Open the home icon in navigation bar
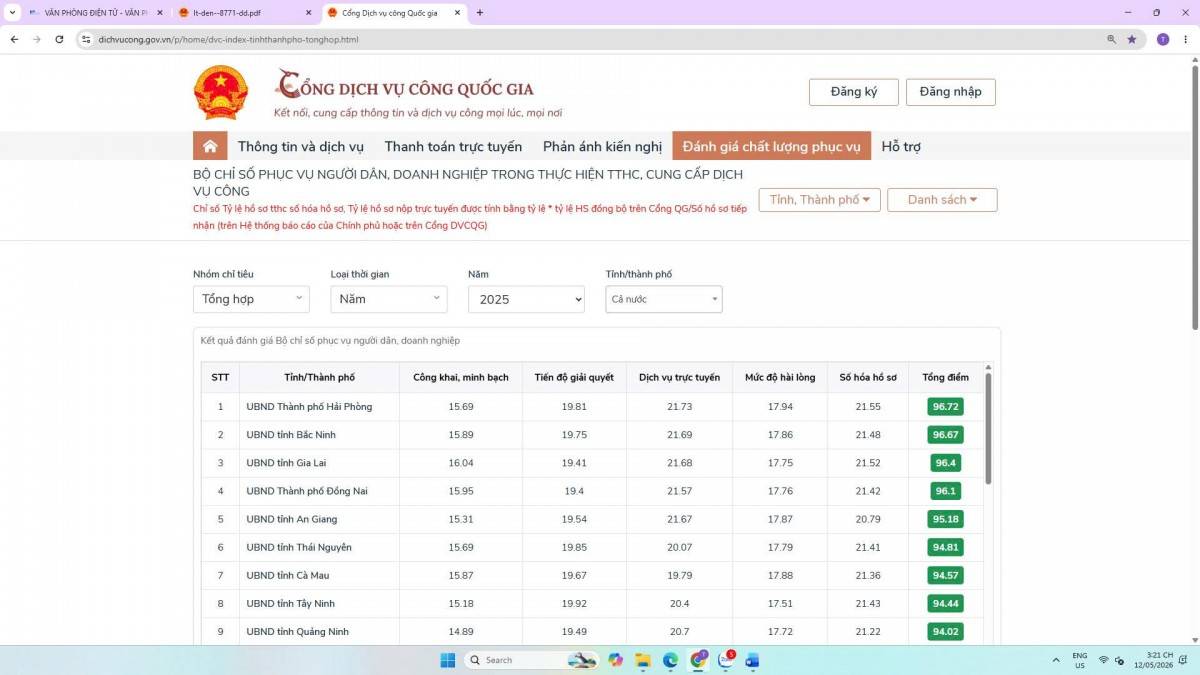Screen dimensions: 1200x675 [210, 146]
